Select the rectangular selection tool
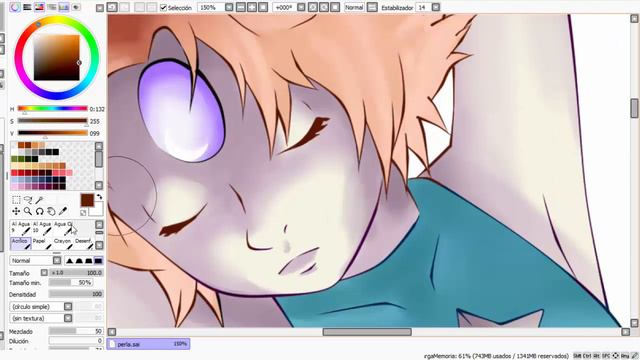The height and width of the screenshot is (360, 640). [x=16, y=200]
